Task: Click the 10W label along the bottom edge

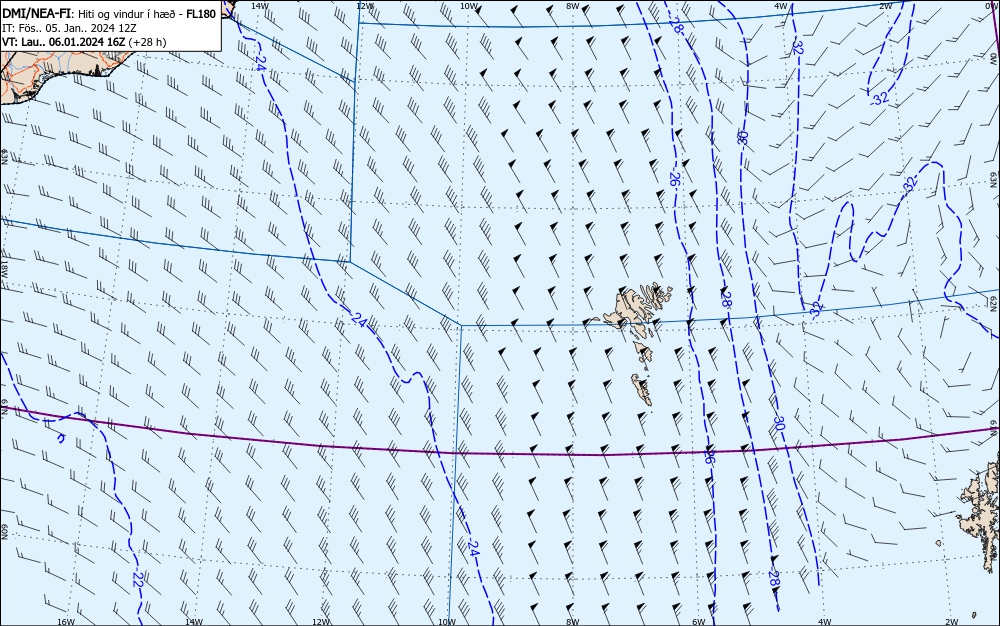Action: pos(447,622)
